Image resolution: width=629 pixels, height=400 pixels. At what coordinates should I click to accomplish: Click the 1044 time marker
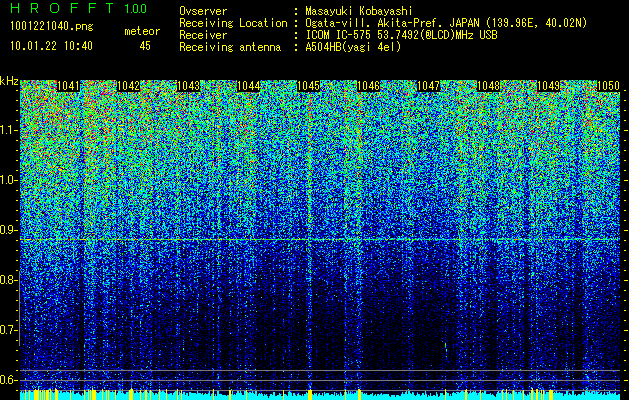249,86
